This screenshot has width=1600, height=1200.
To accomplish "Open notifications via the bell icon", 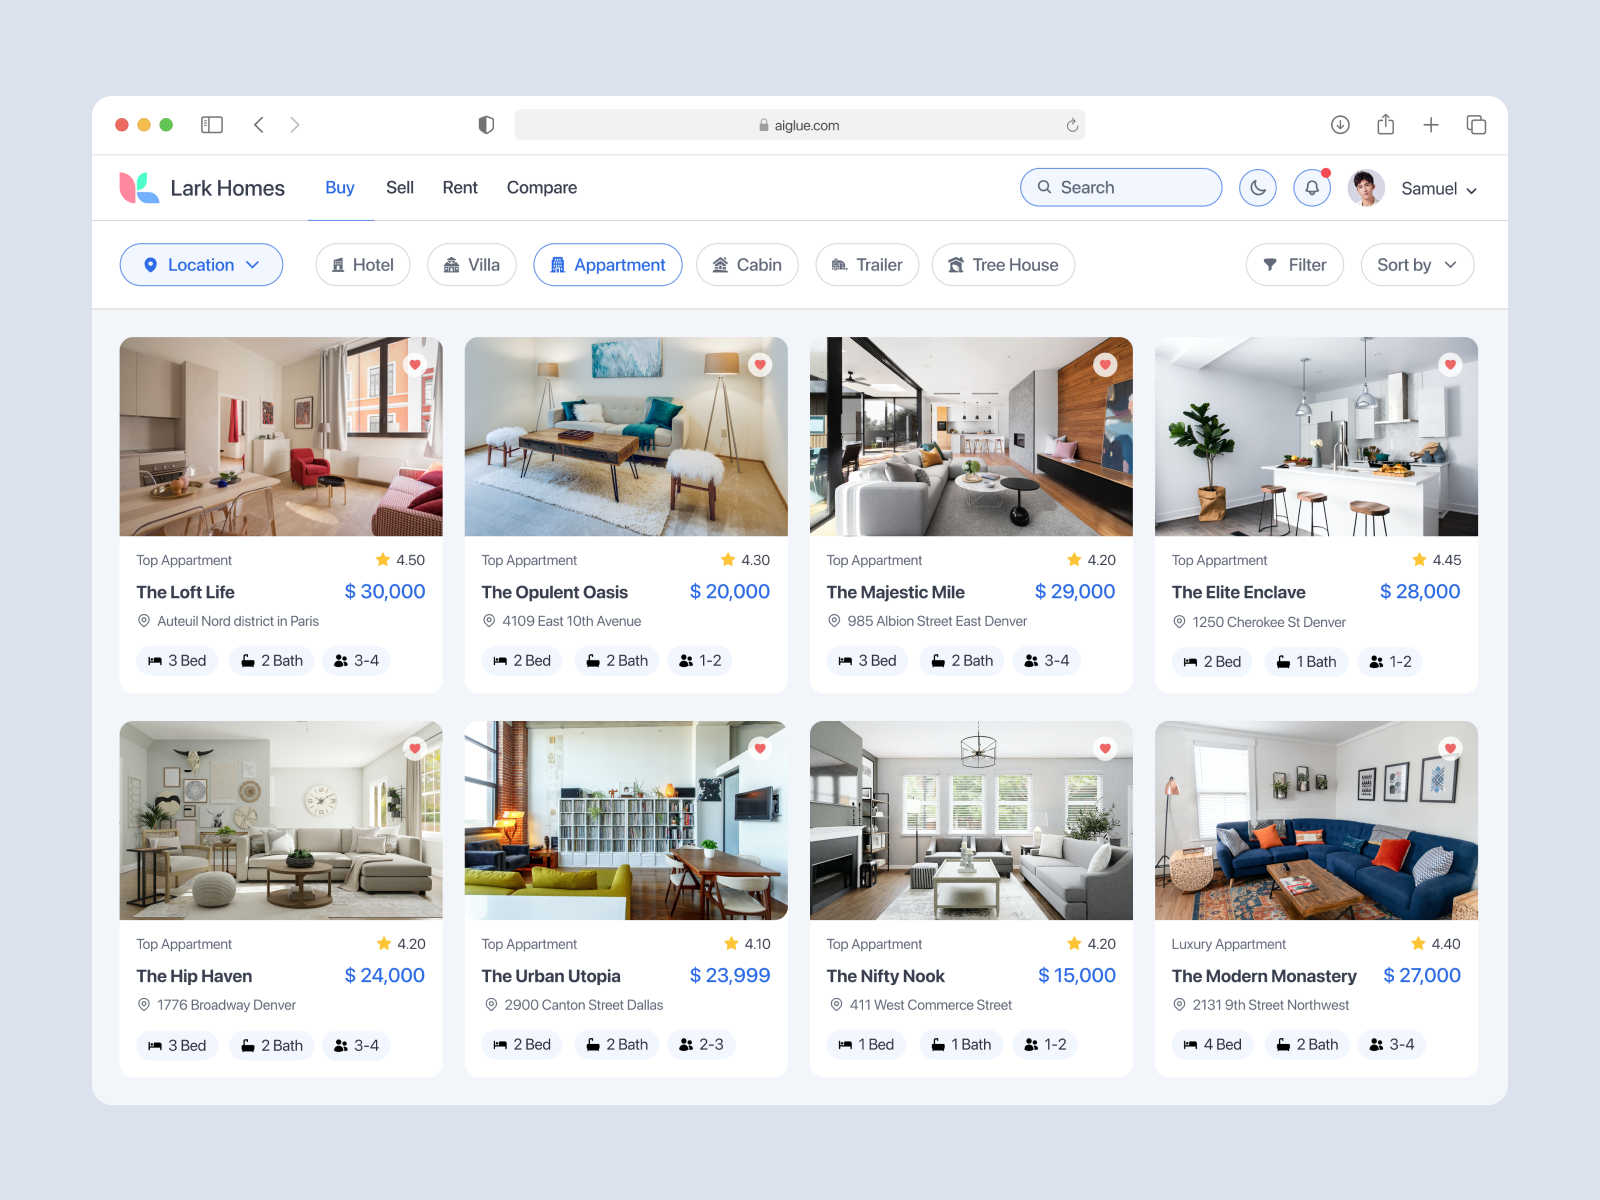I will pos(1312,187).
